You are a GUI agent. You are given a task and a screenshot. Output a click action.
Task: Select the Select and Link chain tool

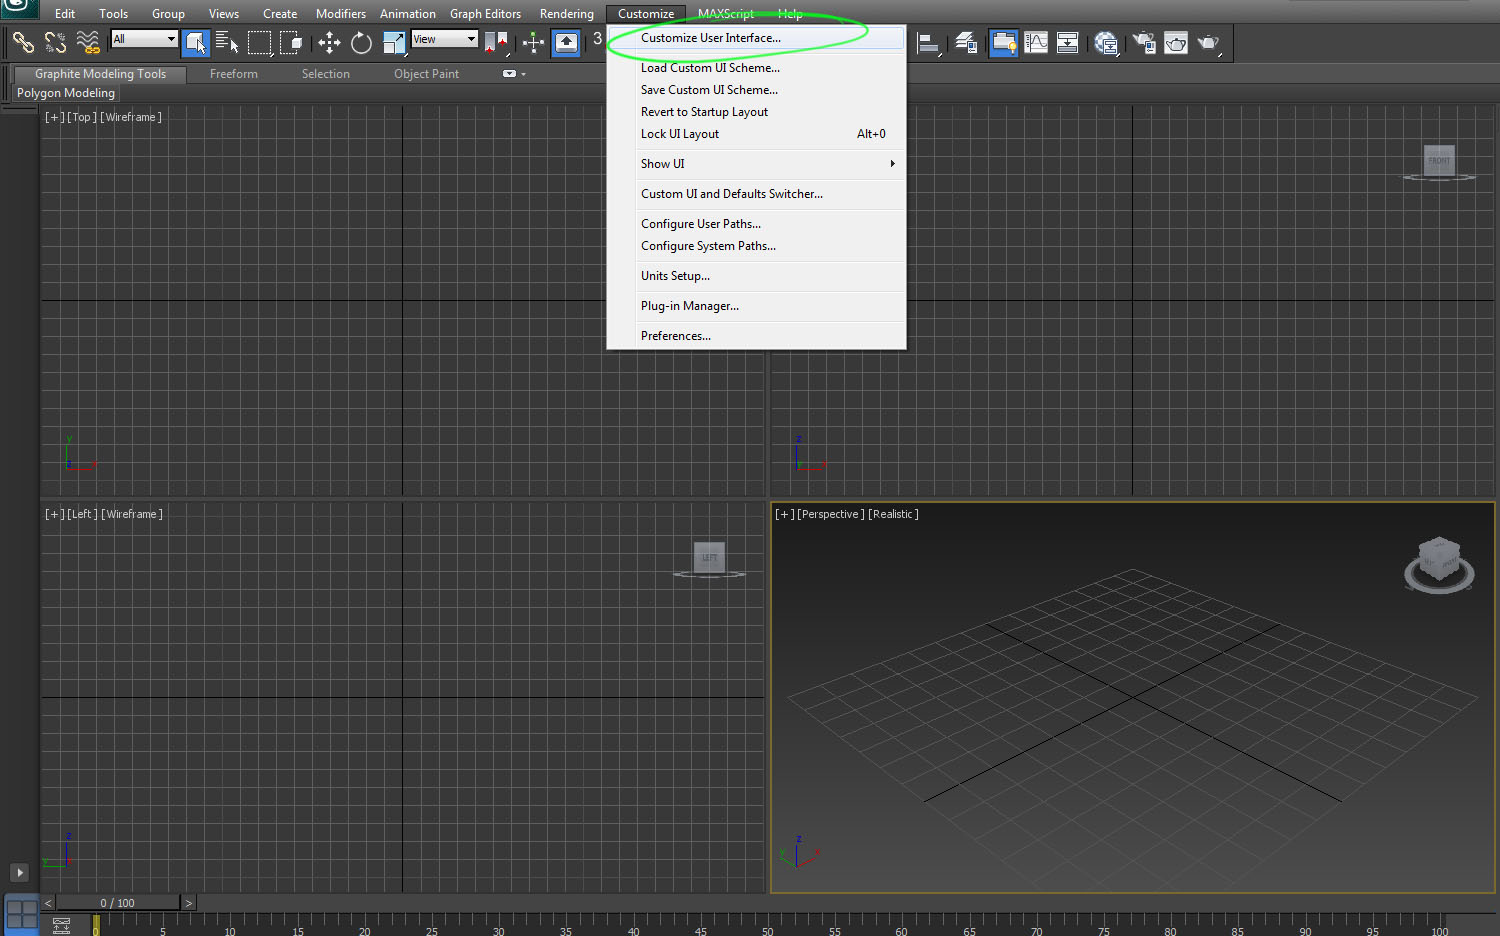pyautogui.click(x=23, y=42)
